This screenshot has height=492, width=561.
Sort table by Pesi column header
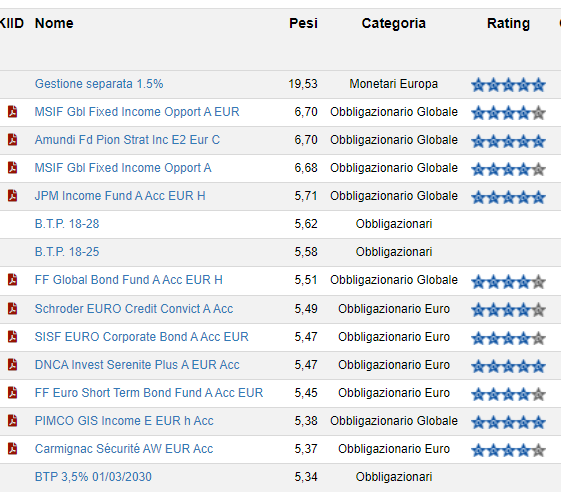303,23
